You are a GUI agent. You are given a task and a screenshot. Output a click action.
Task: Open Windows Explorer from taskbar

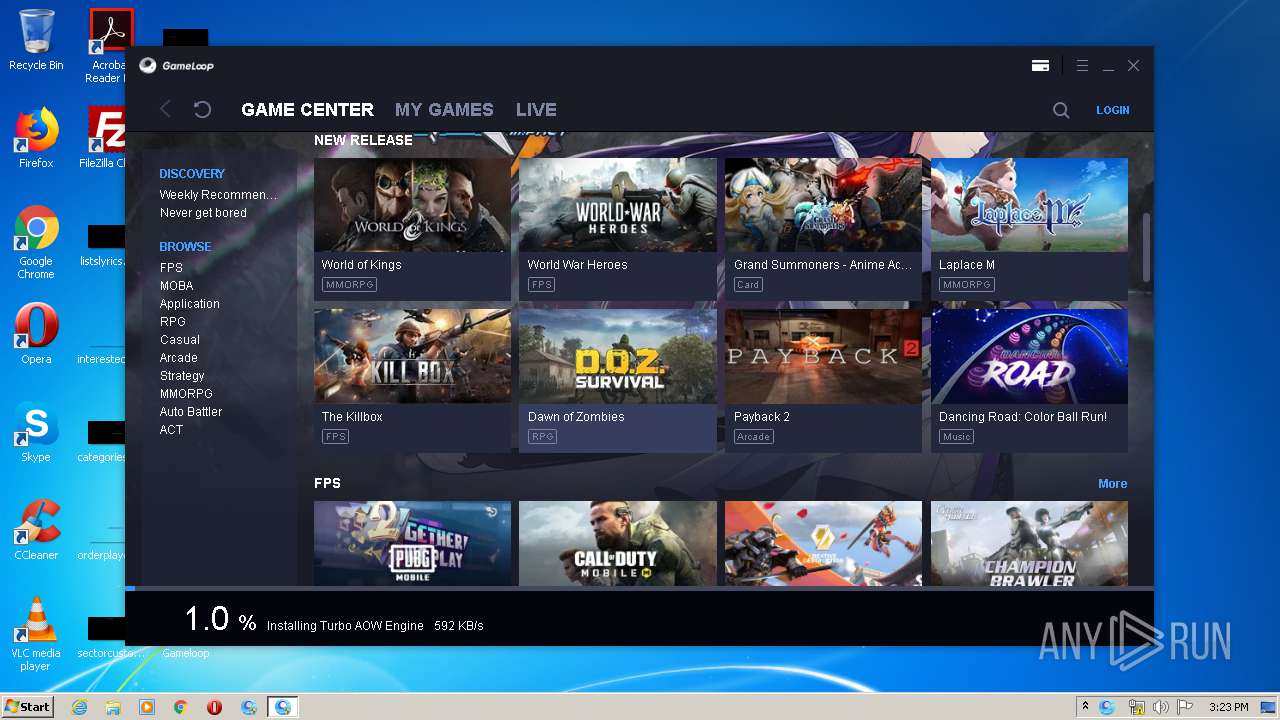(x=113, y=707)
